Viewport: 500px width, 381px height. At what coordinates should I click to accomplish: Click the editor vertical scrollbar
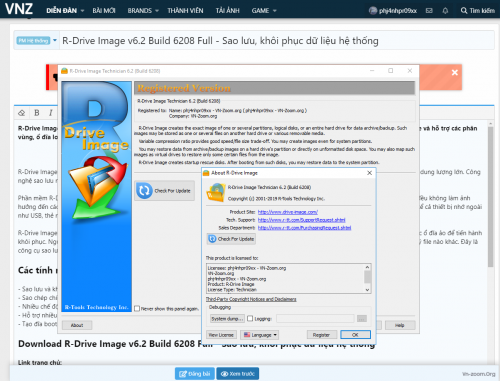pyautogui.click(x=490, y=197)
